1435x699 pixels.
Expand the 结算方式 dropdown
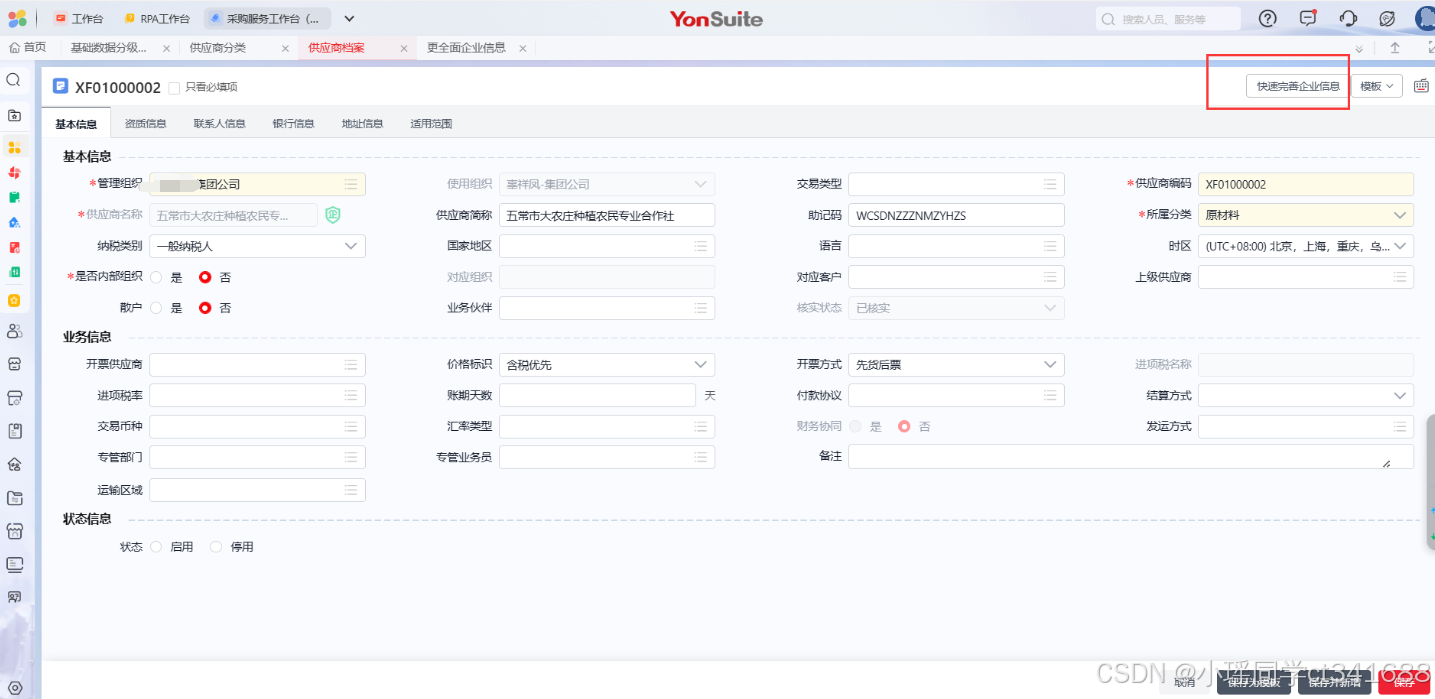(1399, 396)
